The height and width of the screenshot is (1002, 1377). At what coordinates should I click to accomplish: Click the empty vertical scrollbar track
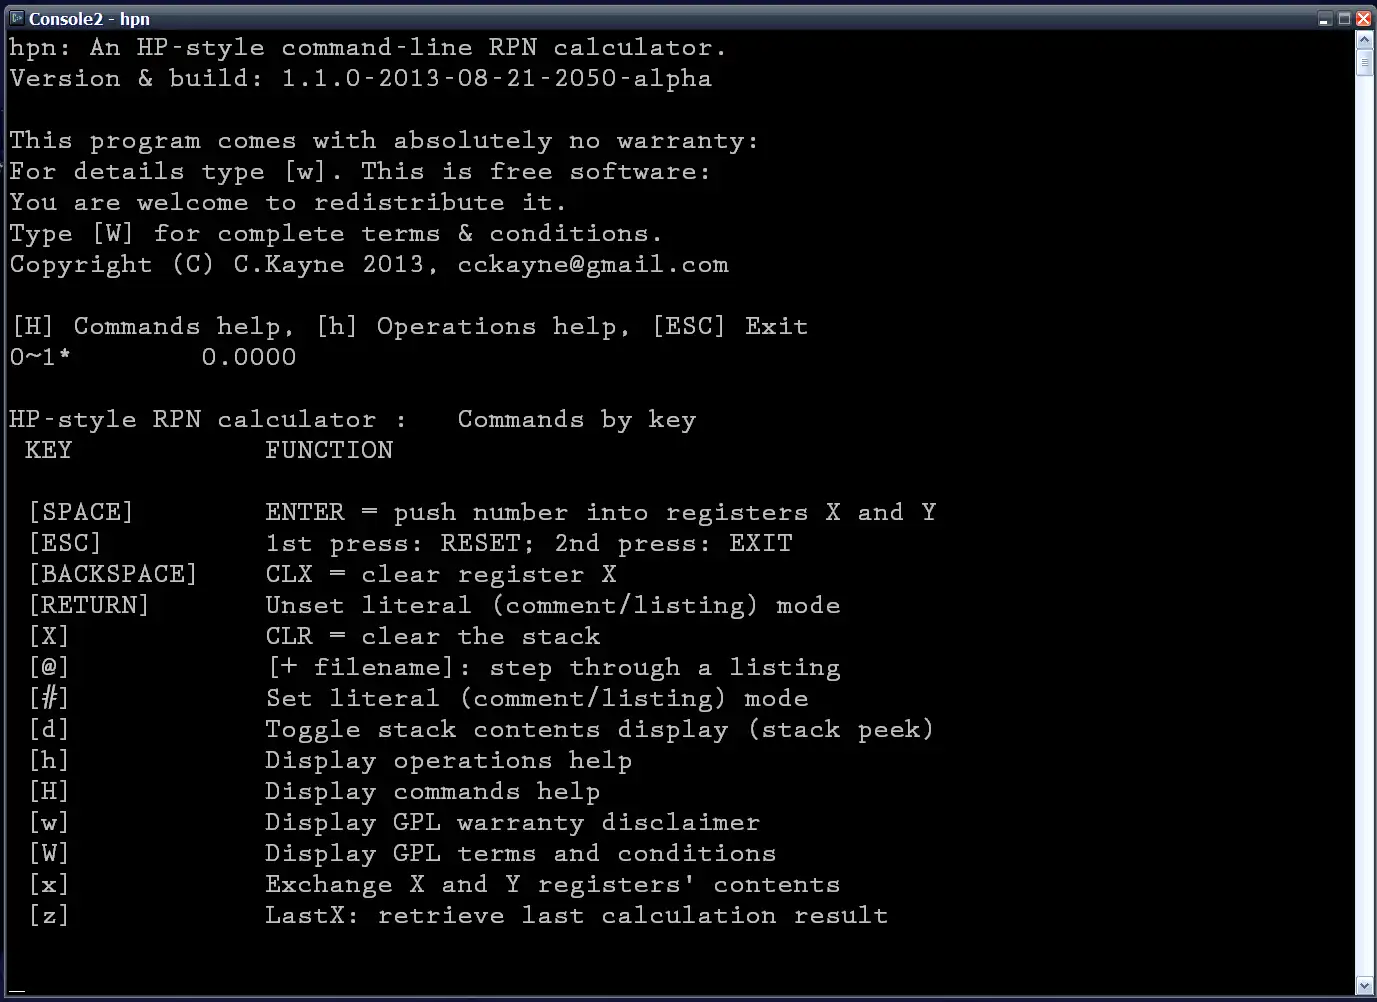[x=1364, y=500]
